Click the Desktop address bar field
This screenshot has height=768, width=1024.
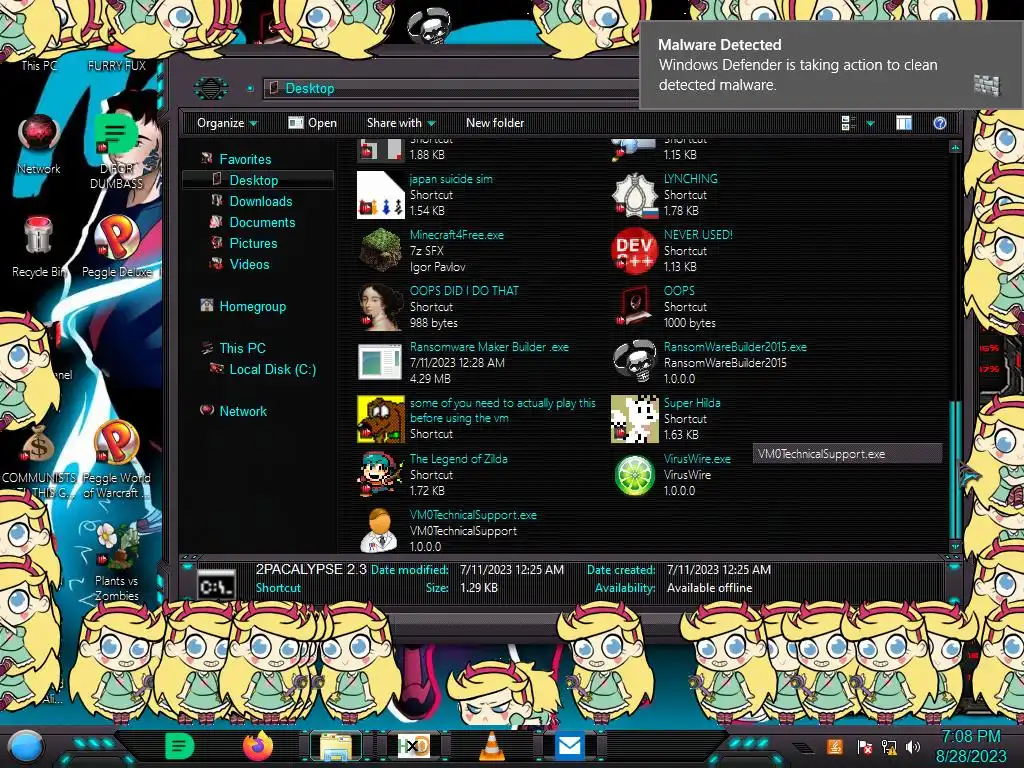(451, 88)
